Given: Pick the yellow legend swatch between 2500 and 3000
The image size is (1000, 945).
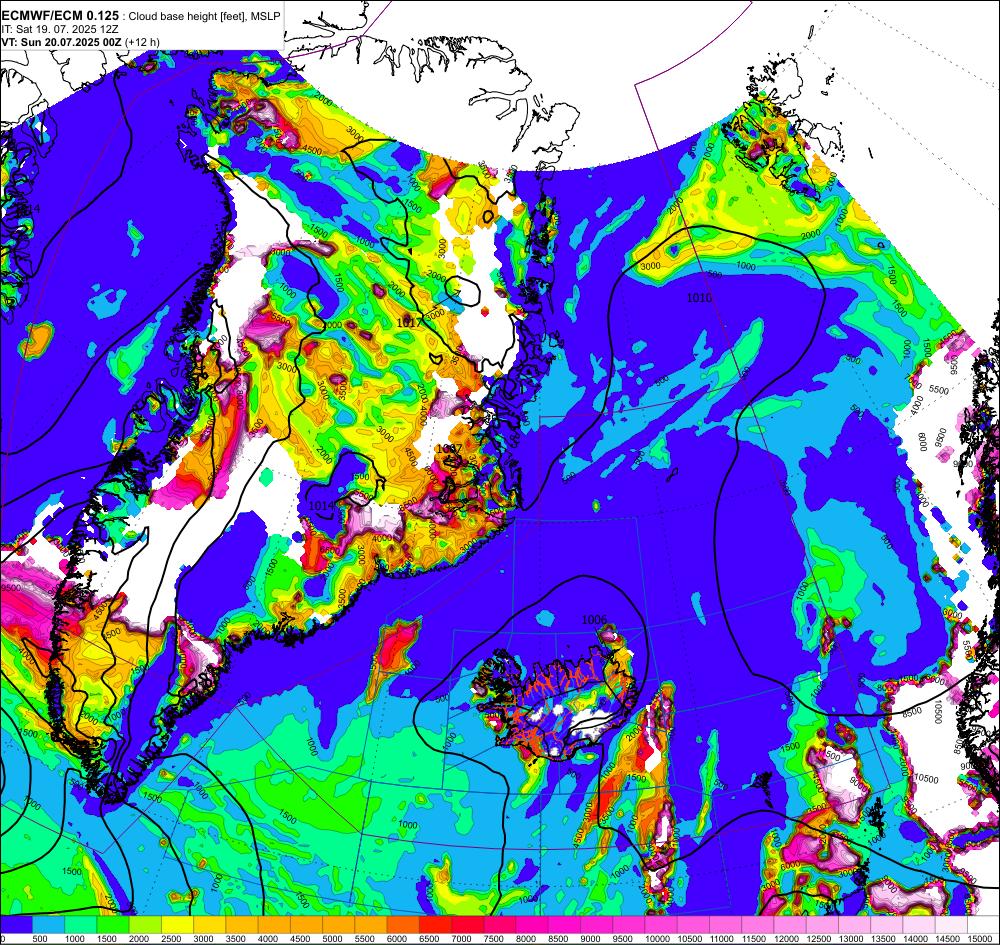Looking at the screenshot, I should tap(177, 924).
